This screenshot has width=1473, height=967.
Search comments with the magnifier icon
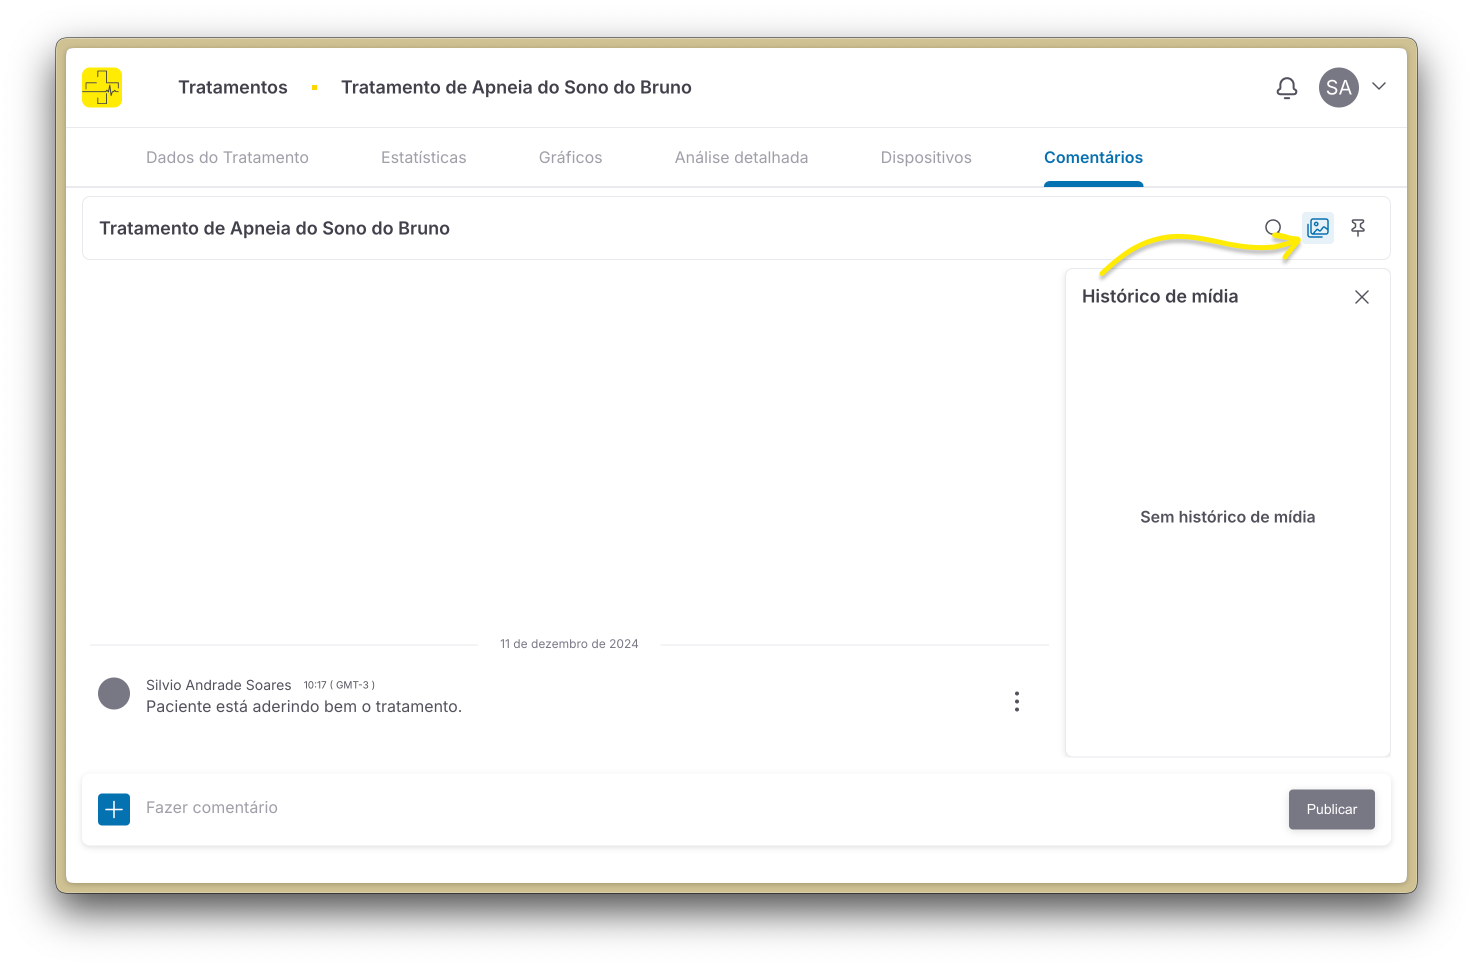point(1273,228)
